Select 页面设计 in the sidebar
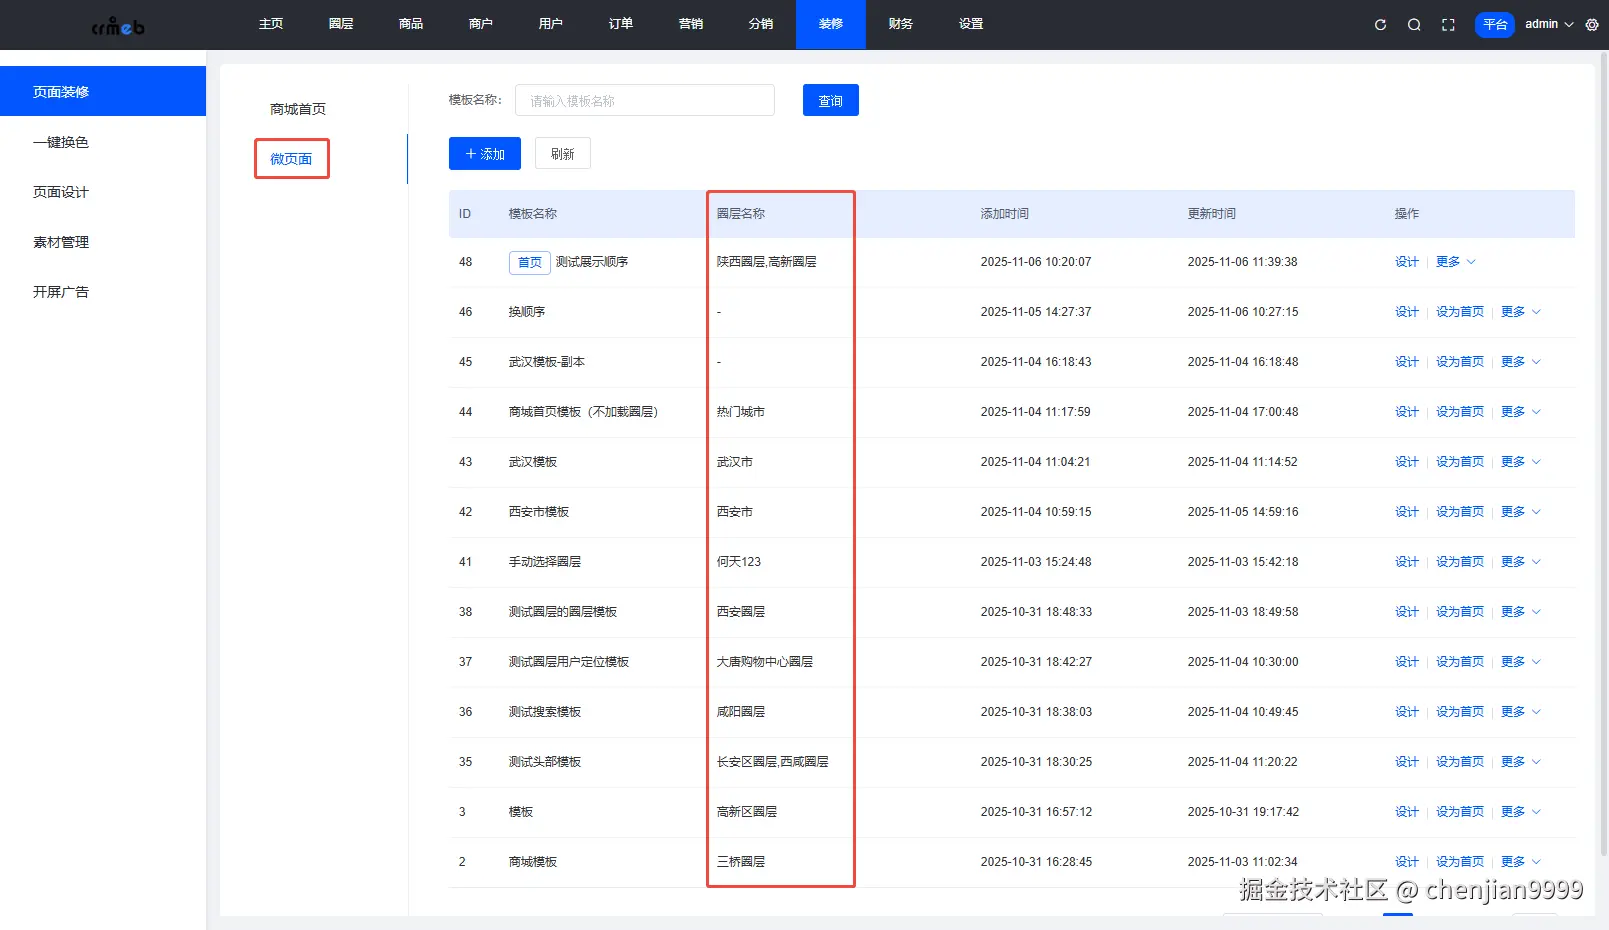The height and width of the screenshot is (930, 1609). coord(103,192)
